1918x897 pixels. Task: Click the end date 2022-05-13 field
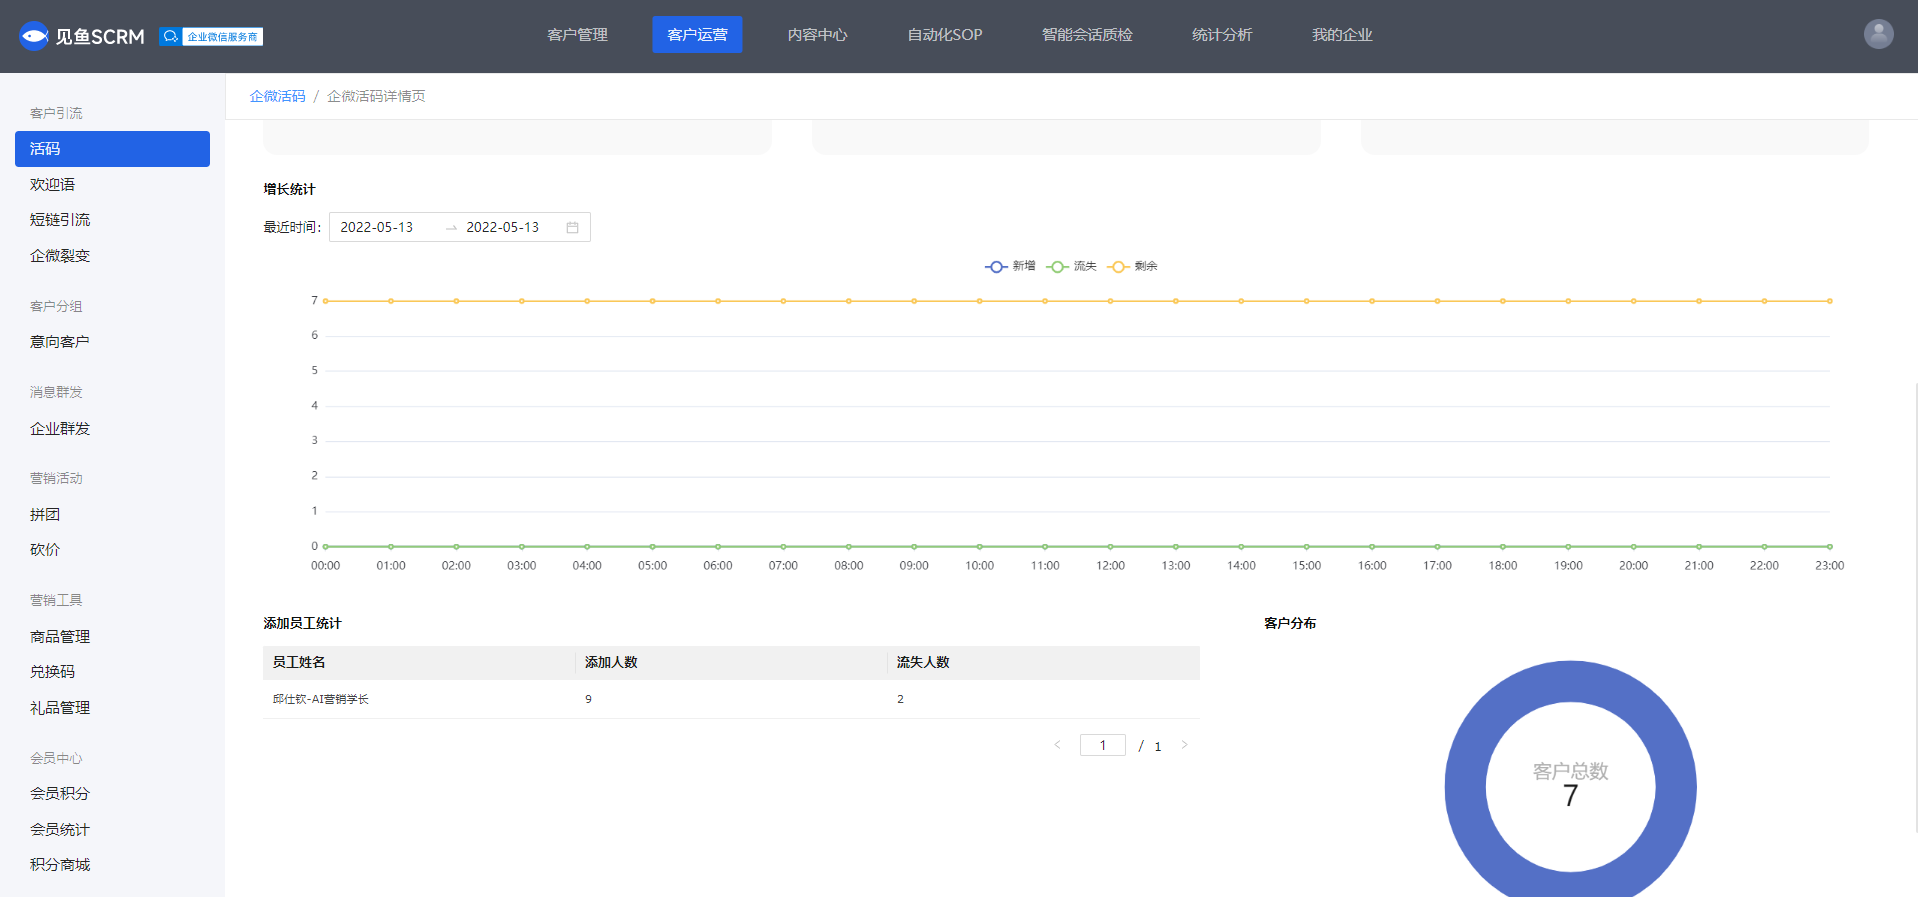[x=503, y=227]
